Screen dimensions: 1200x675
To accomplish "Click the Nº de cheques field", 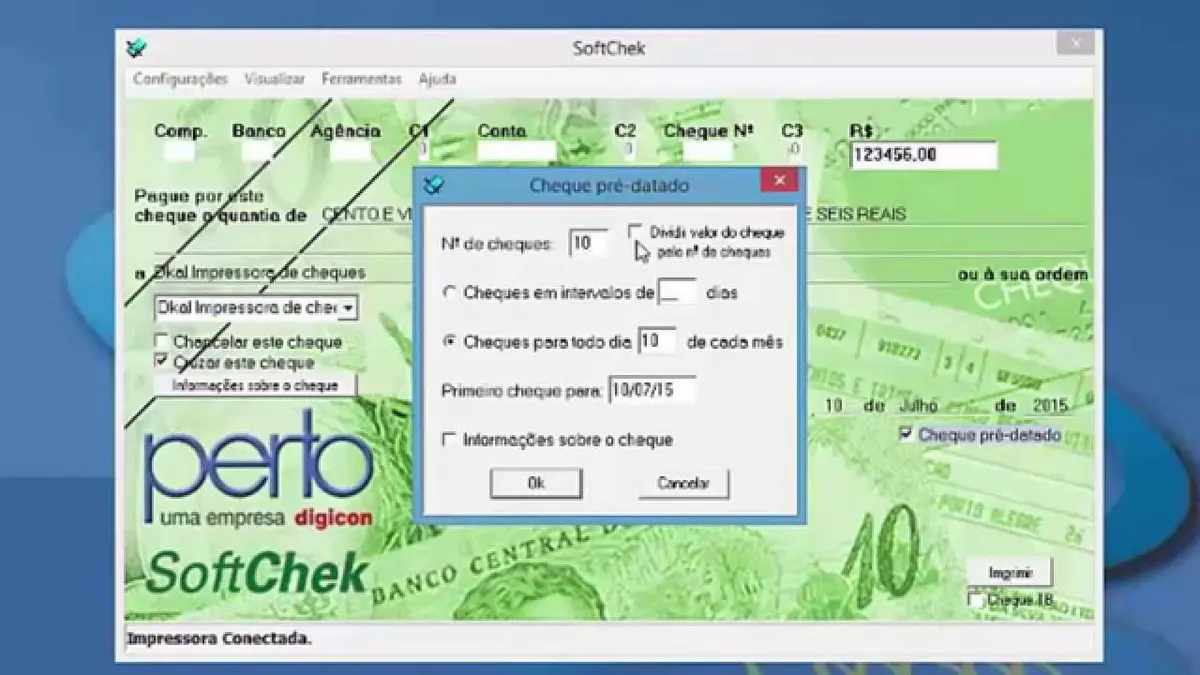I will click(x=588, y=242).
